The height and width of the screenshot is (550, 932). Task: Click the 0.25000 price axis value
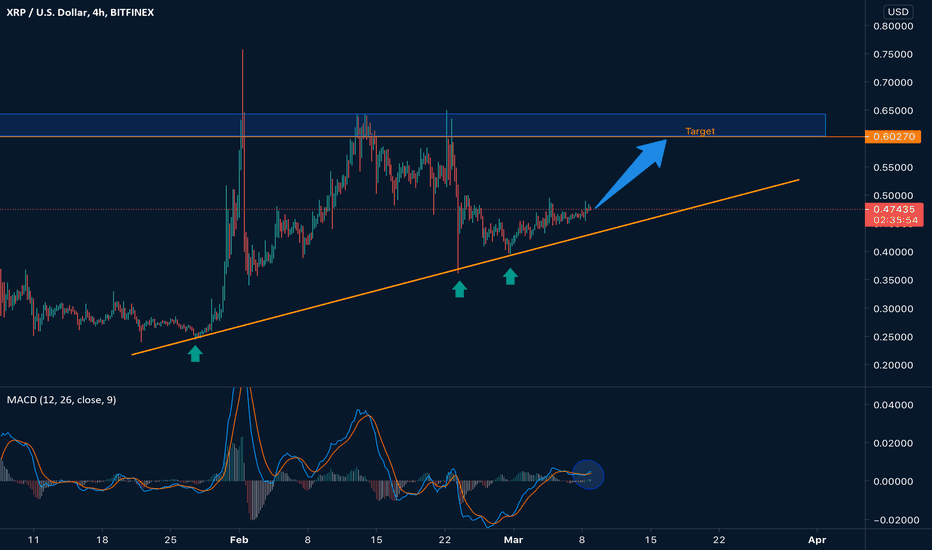tap(893, 337)
